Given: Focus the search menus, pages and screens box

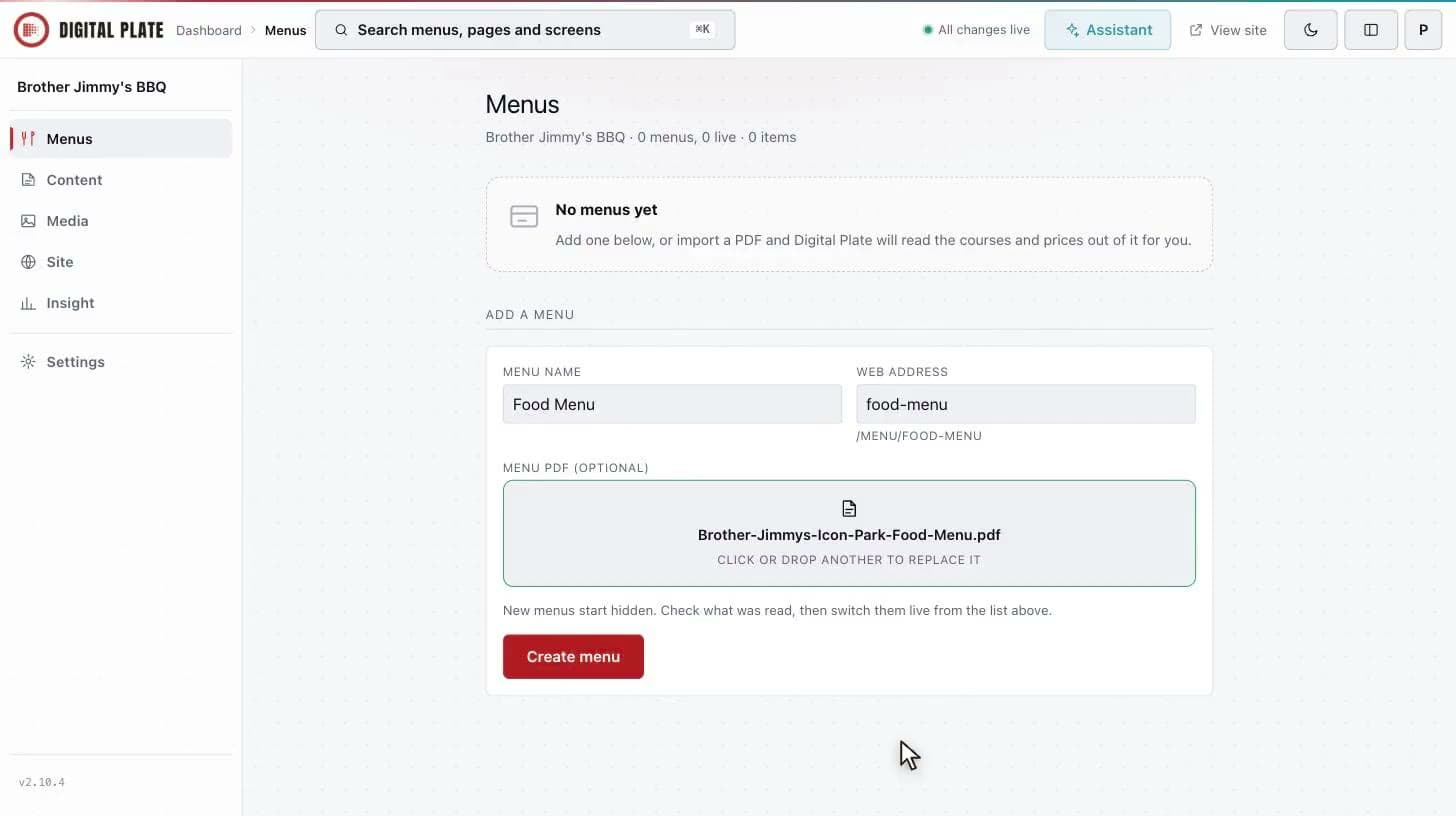Looking at the screenshot, I should [x=525, y=30].
